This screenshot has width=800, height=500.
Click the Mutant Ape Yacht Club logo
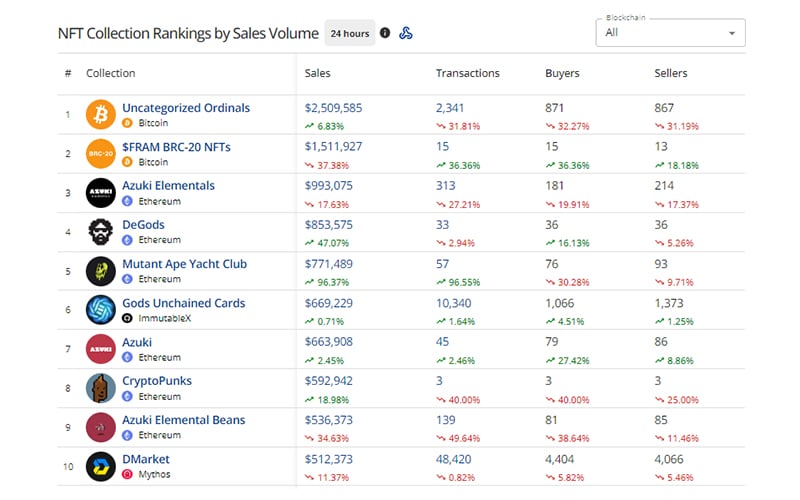pyautogui.click(x=101, y=271)
